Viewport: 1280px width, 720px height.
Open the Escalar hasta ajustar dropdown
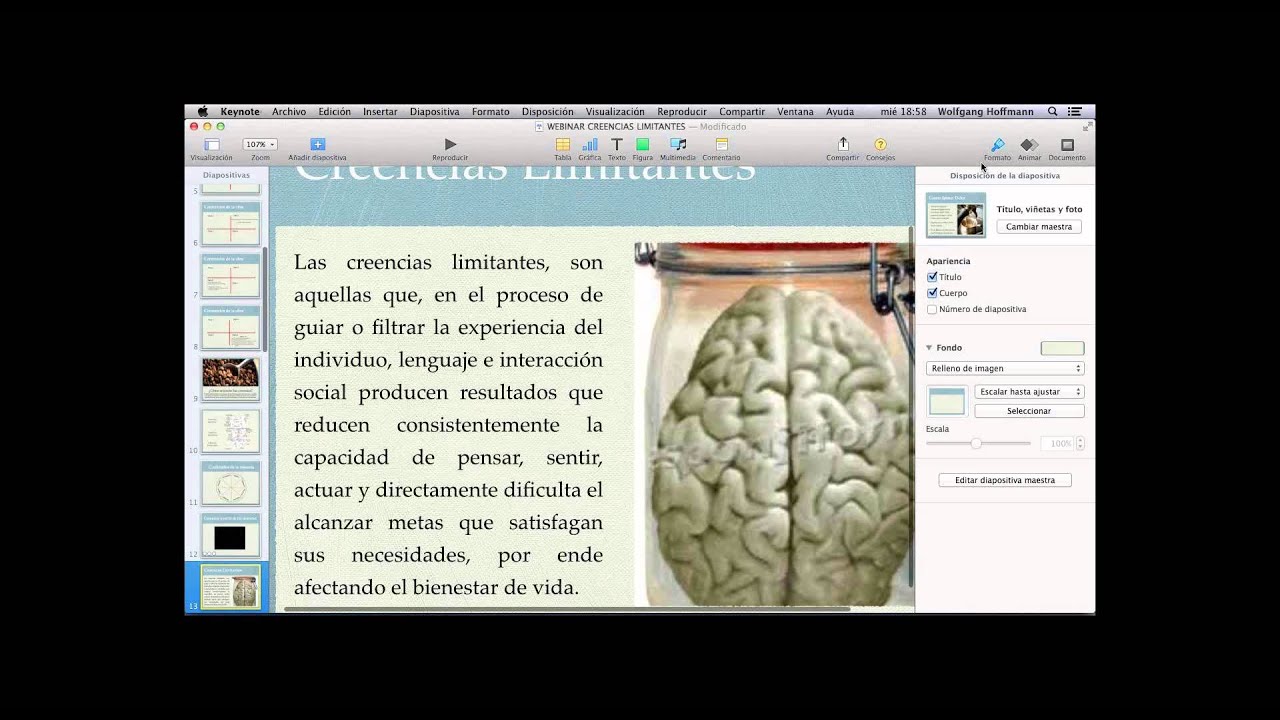pos(1029,392)
